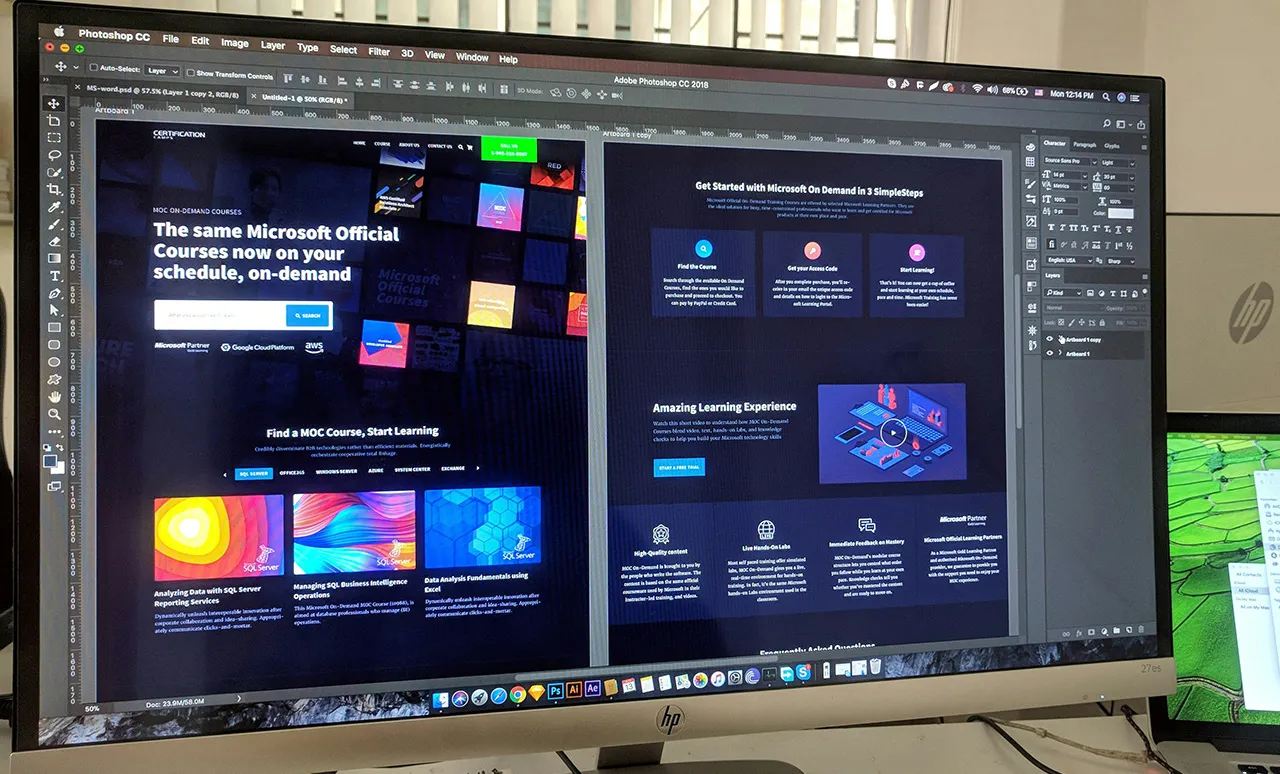The width and height of the screenshot is (1280, 774).
Task: Click the green CALL US button
Action: (508, 150)
